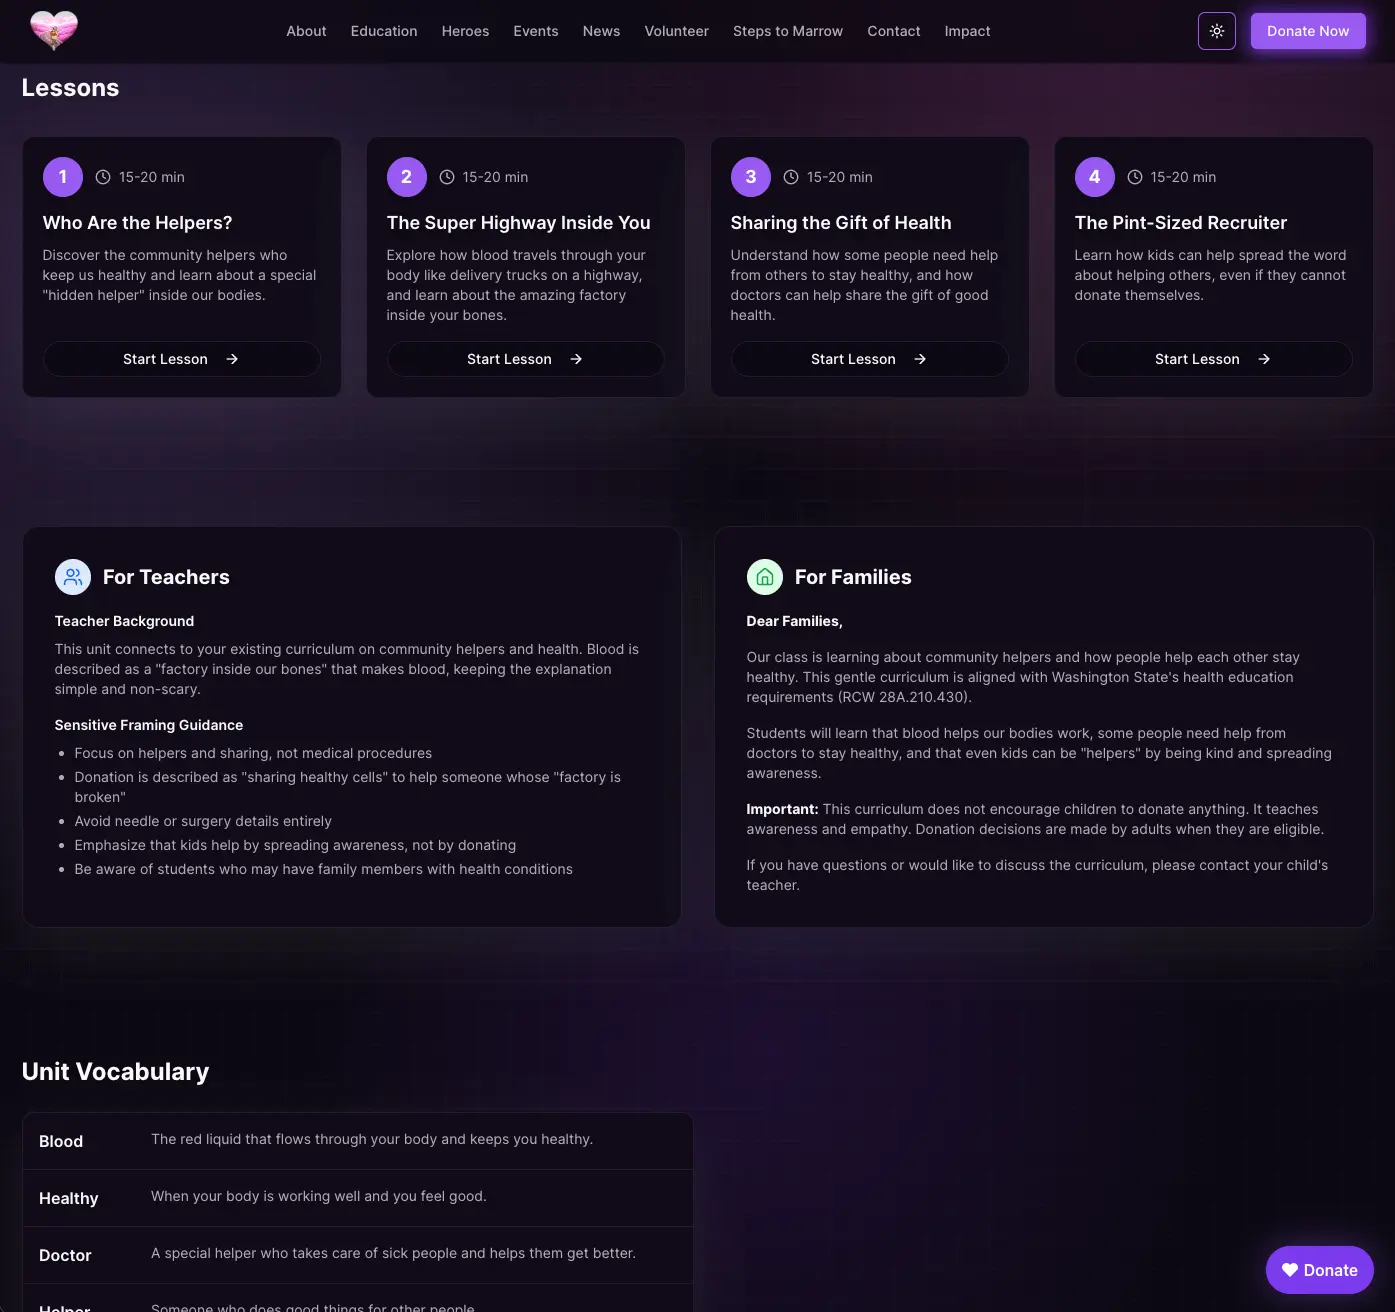Viewport: 1395px width, 1312px height.
Task: Click the floating Donate button
Action: (x=1319, y=1270)
